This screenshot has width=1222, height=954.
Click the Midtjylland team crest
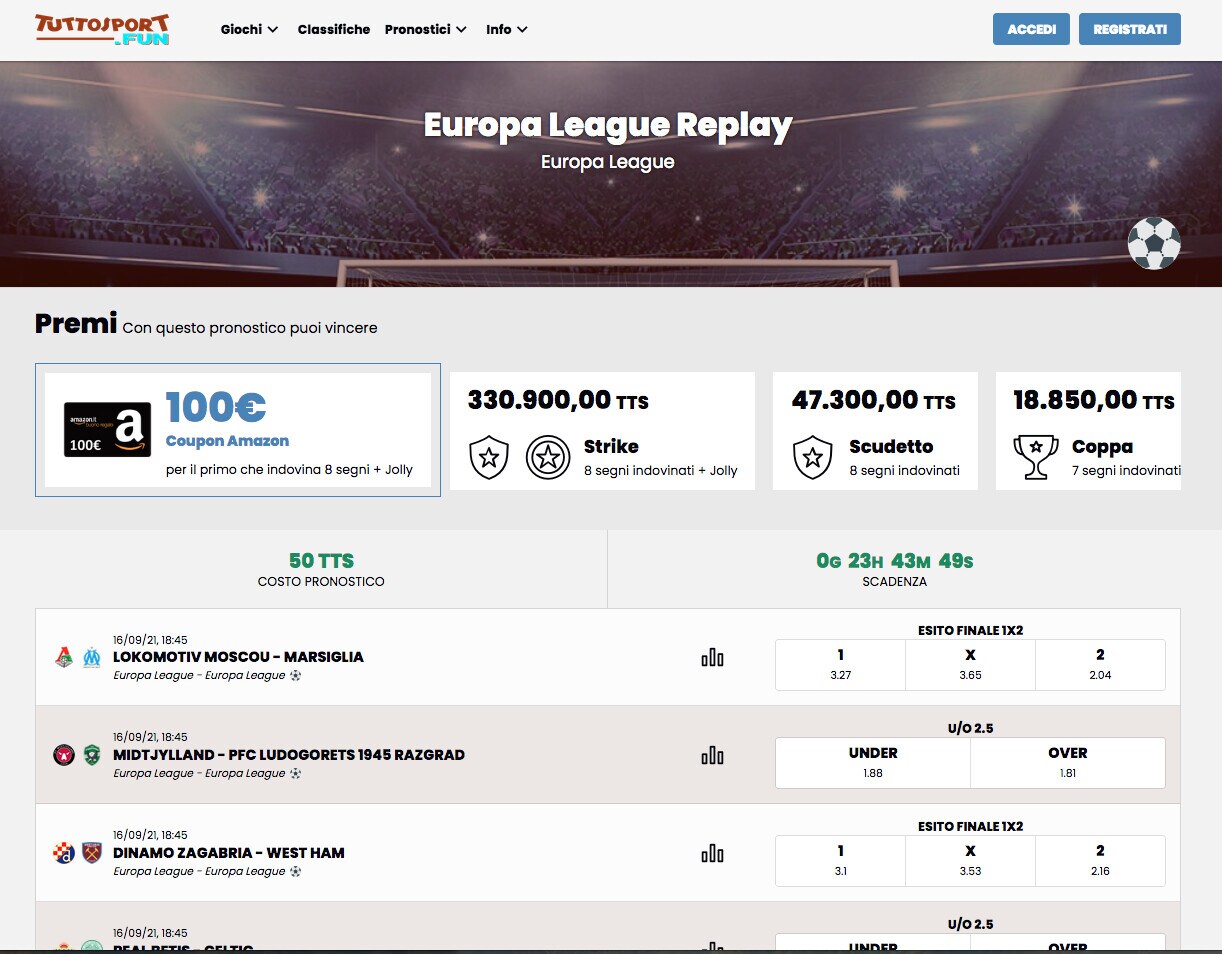point(64,755)
